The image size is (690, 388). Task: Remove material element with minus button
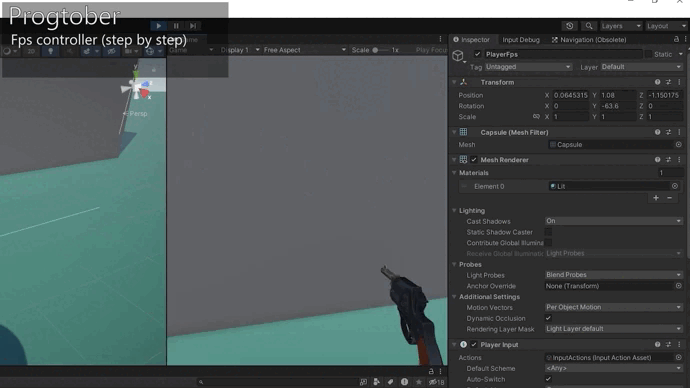pyautogui.click(x=669, y=198)
